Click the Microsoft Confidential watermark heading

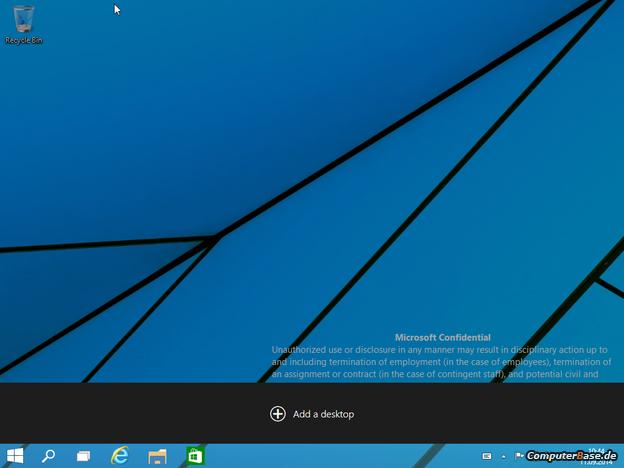pos(442,338)
